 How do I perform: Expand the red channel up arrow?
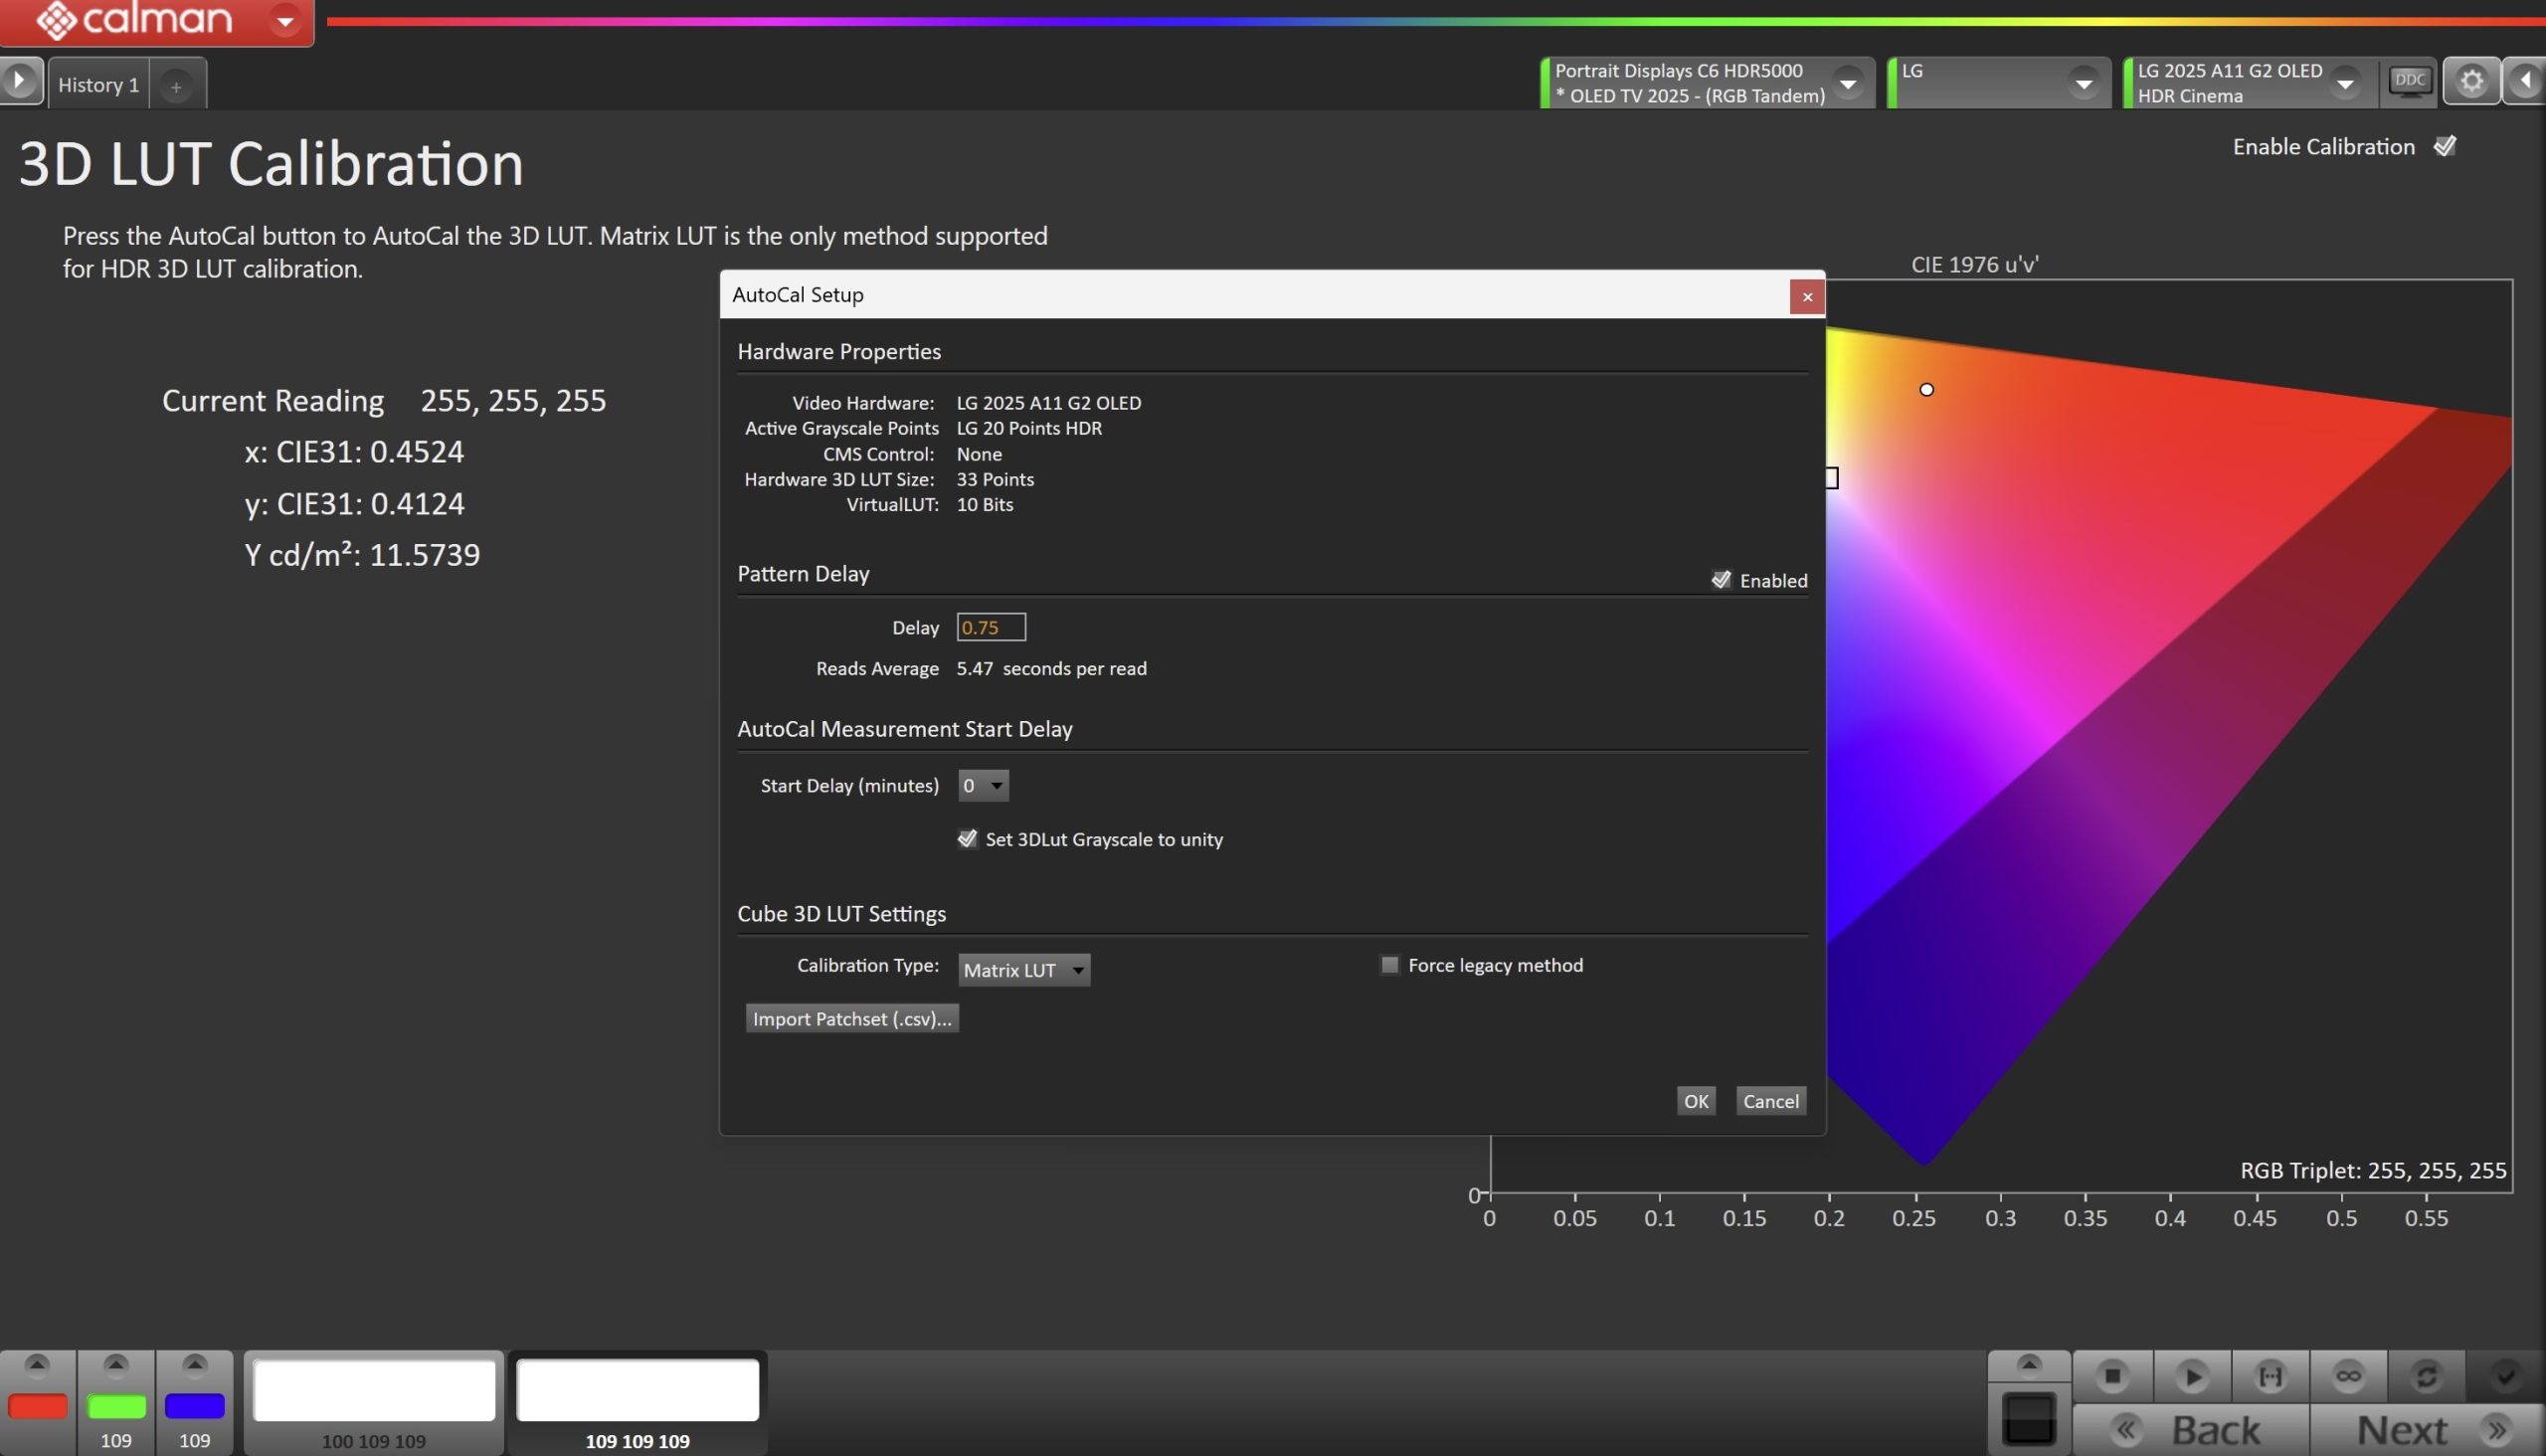[37, 1363]
